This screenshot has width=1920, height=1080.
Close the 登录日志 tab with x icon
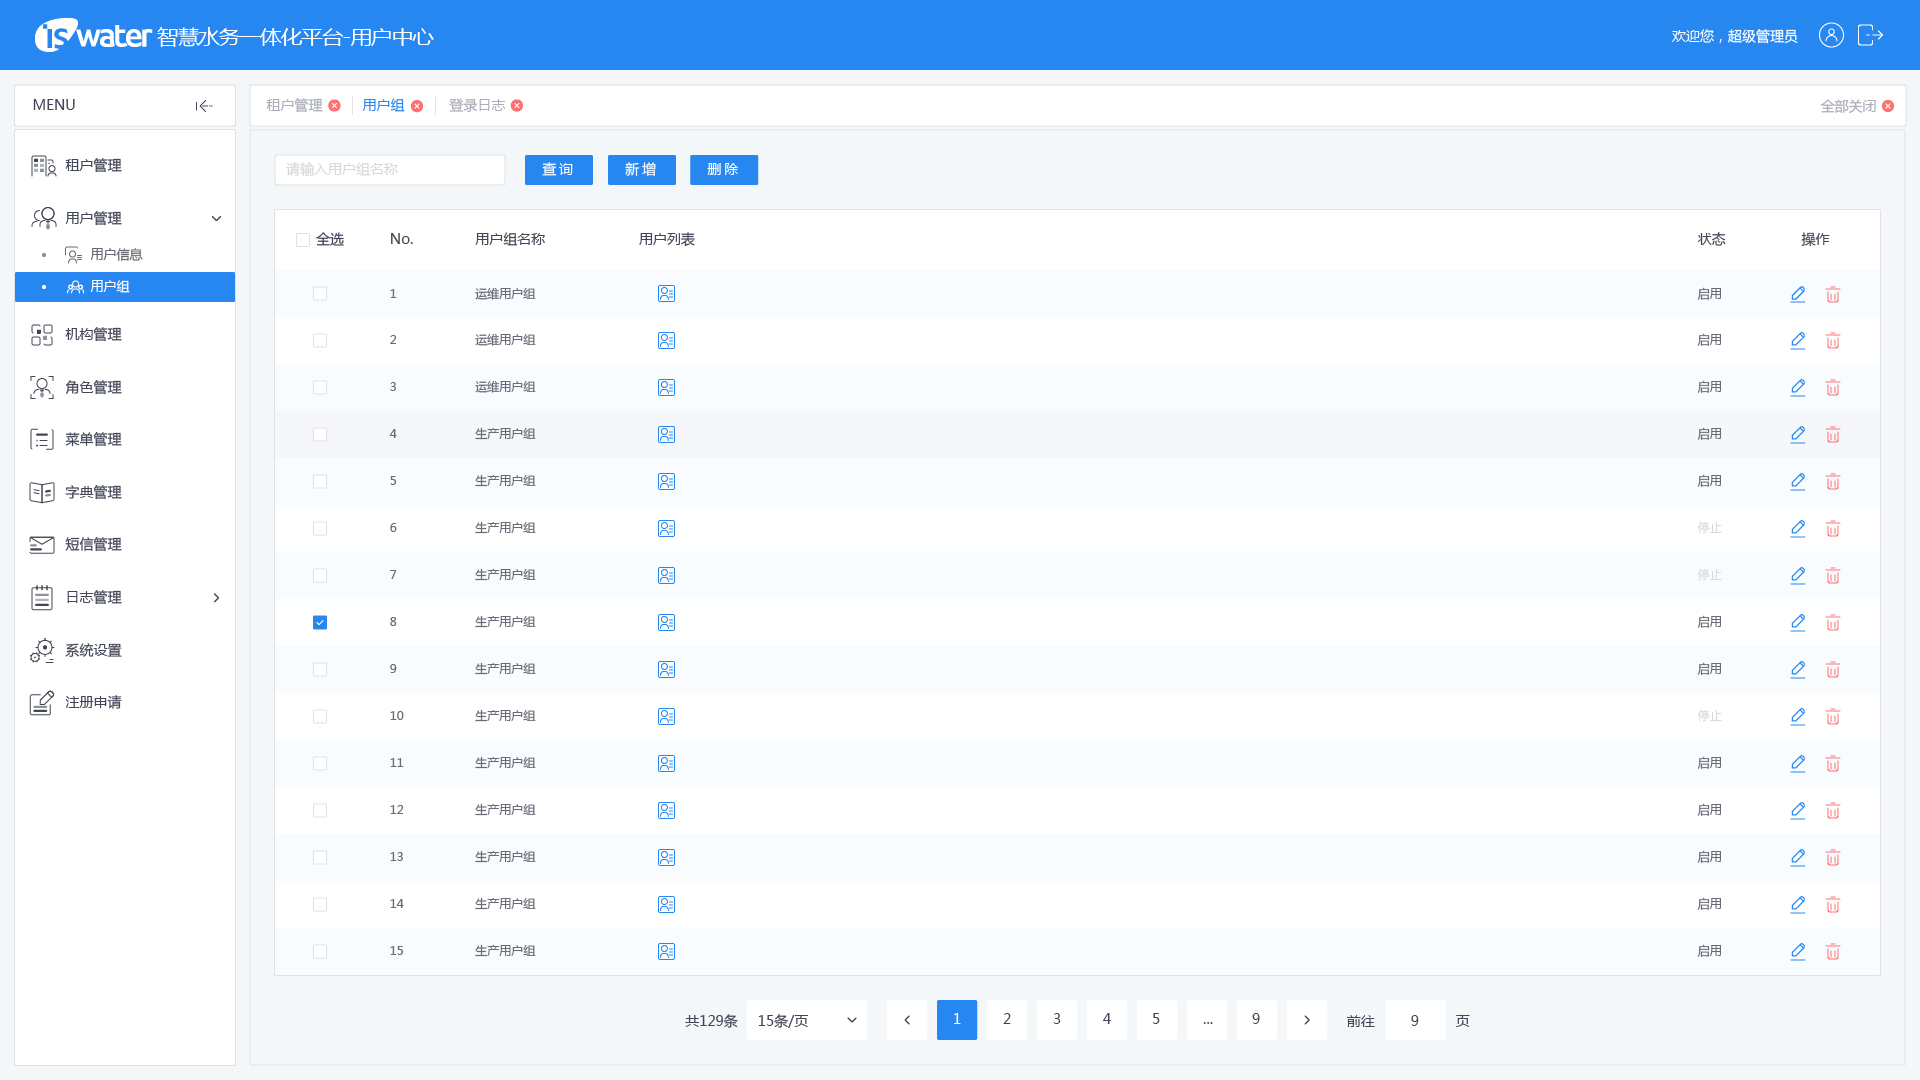[x=517, y=106]
